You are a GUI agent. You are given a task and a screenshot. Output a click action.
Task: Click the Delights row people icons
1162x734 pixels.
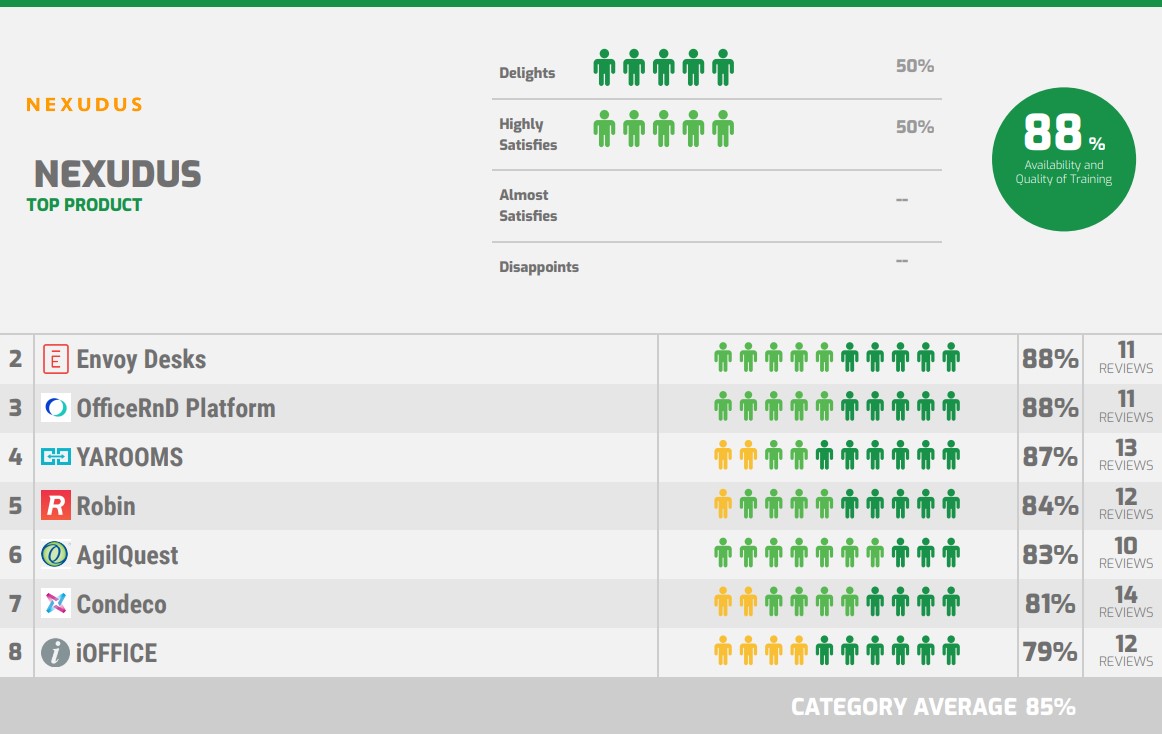pos(663,67)
